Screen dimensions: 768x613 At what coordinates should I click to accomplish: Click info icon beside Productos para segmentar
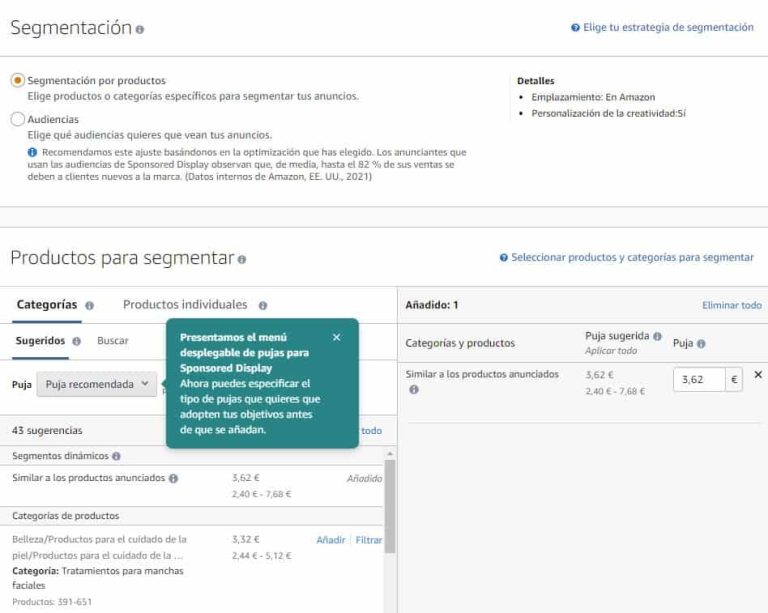tap(241, 259)
